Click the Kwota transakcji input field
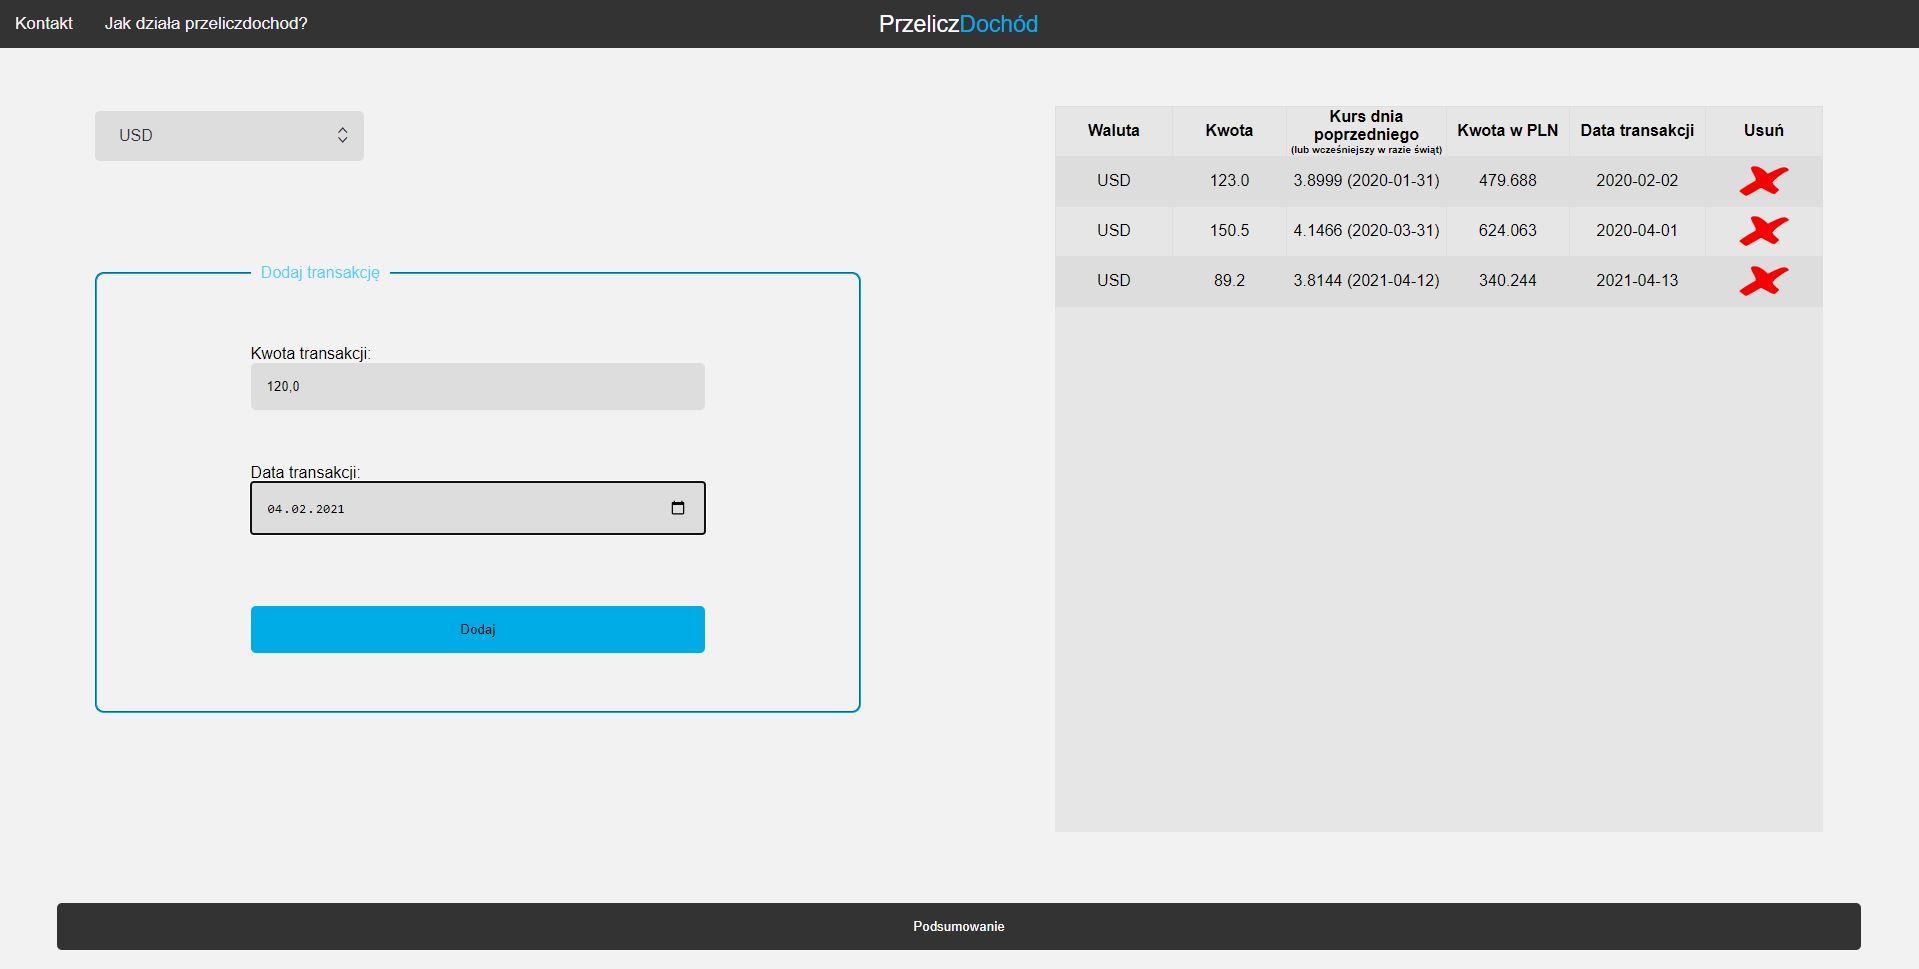Viewport: 1919px width, 969px height. tap(477, 385)
